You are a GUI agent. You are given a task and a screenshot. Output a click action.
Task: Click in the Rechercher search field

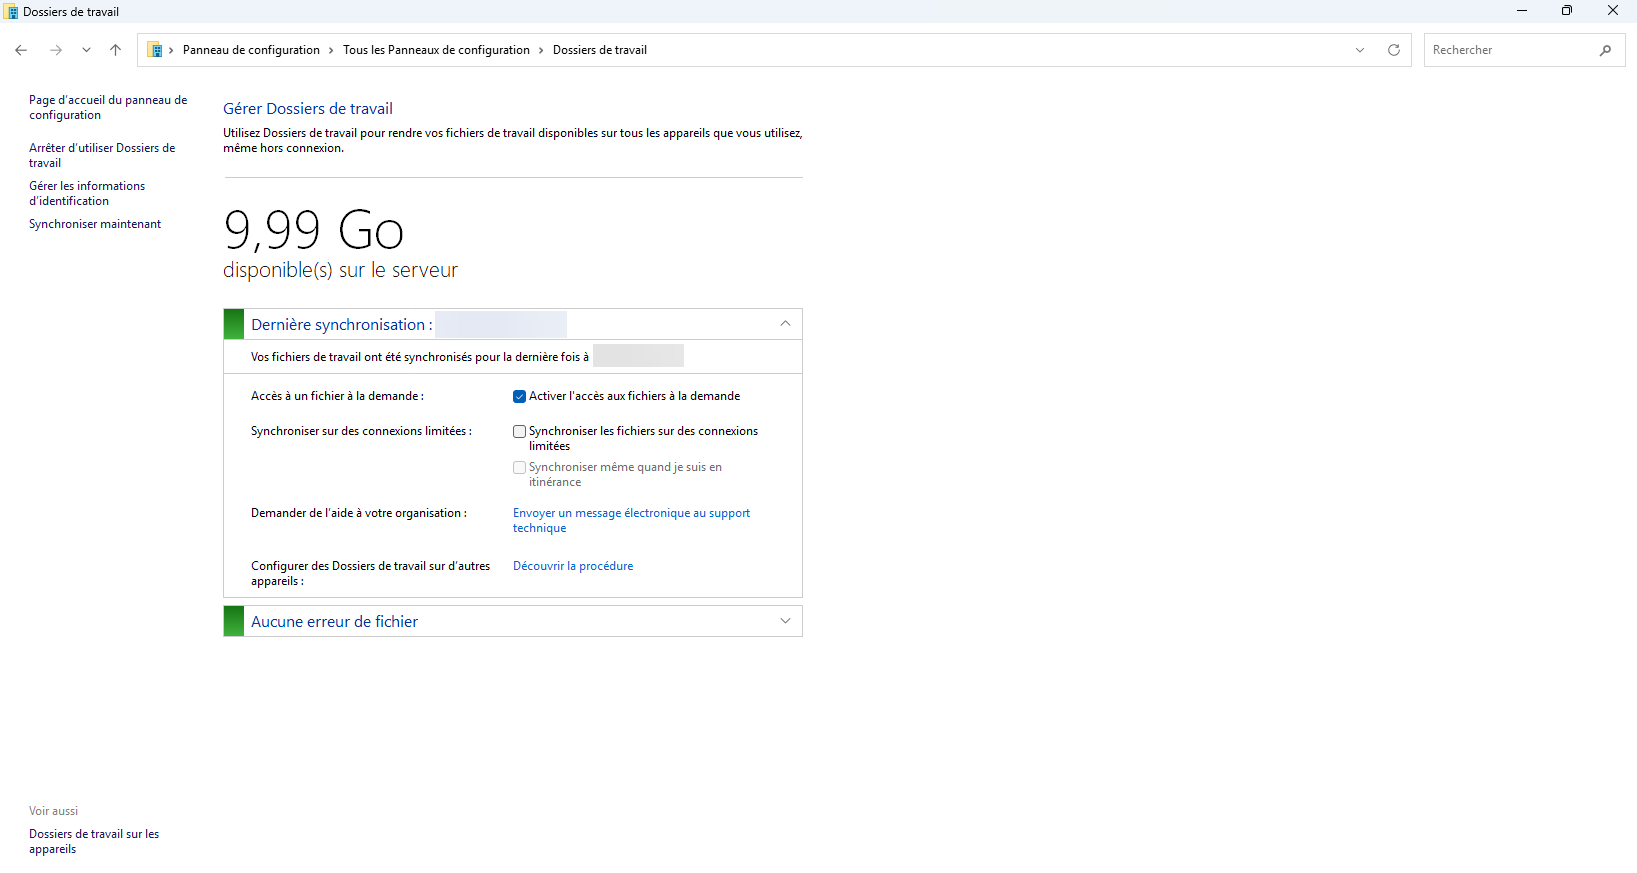(1510, 50)
